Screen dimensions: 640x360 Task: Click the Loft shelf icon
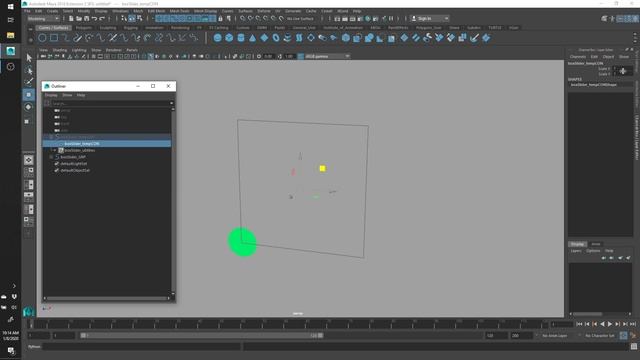[x=299, y=38]
